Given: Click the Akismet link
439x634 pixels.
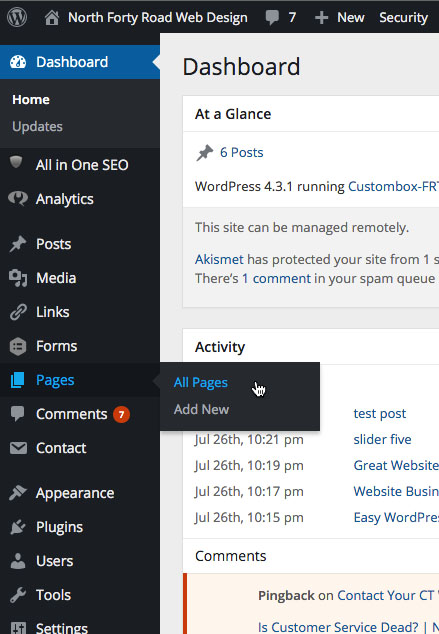Looking at the screenshot, I should [219, 260].
